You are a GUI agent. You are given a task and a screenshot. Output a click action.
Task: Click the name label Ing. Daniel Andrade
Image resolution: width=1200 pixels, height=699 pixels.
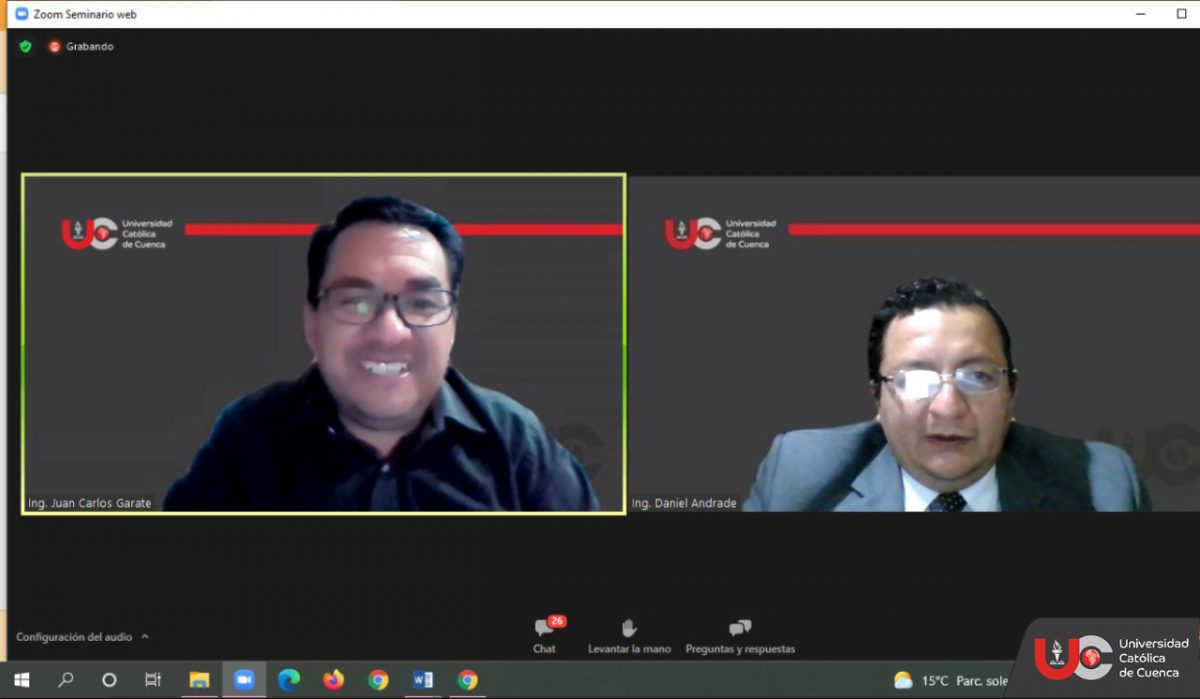684,503
